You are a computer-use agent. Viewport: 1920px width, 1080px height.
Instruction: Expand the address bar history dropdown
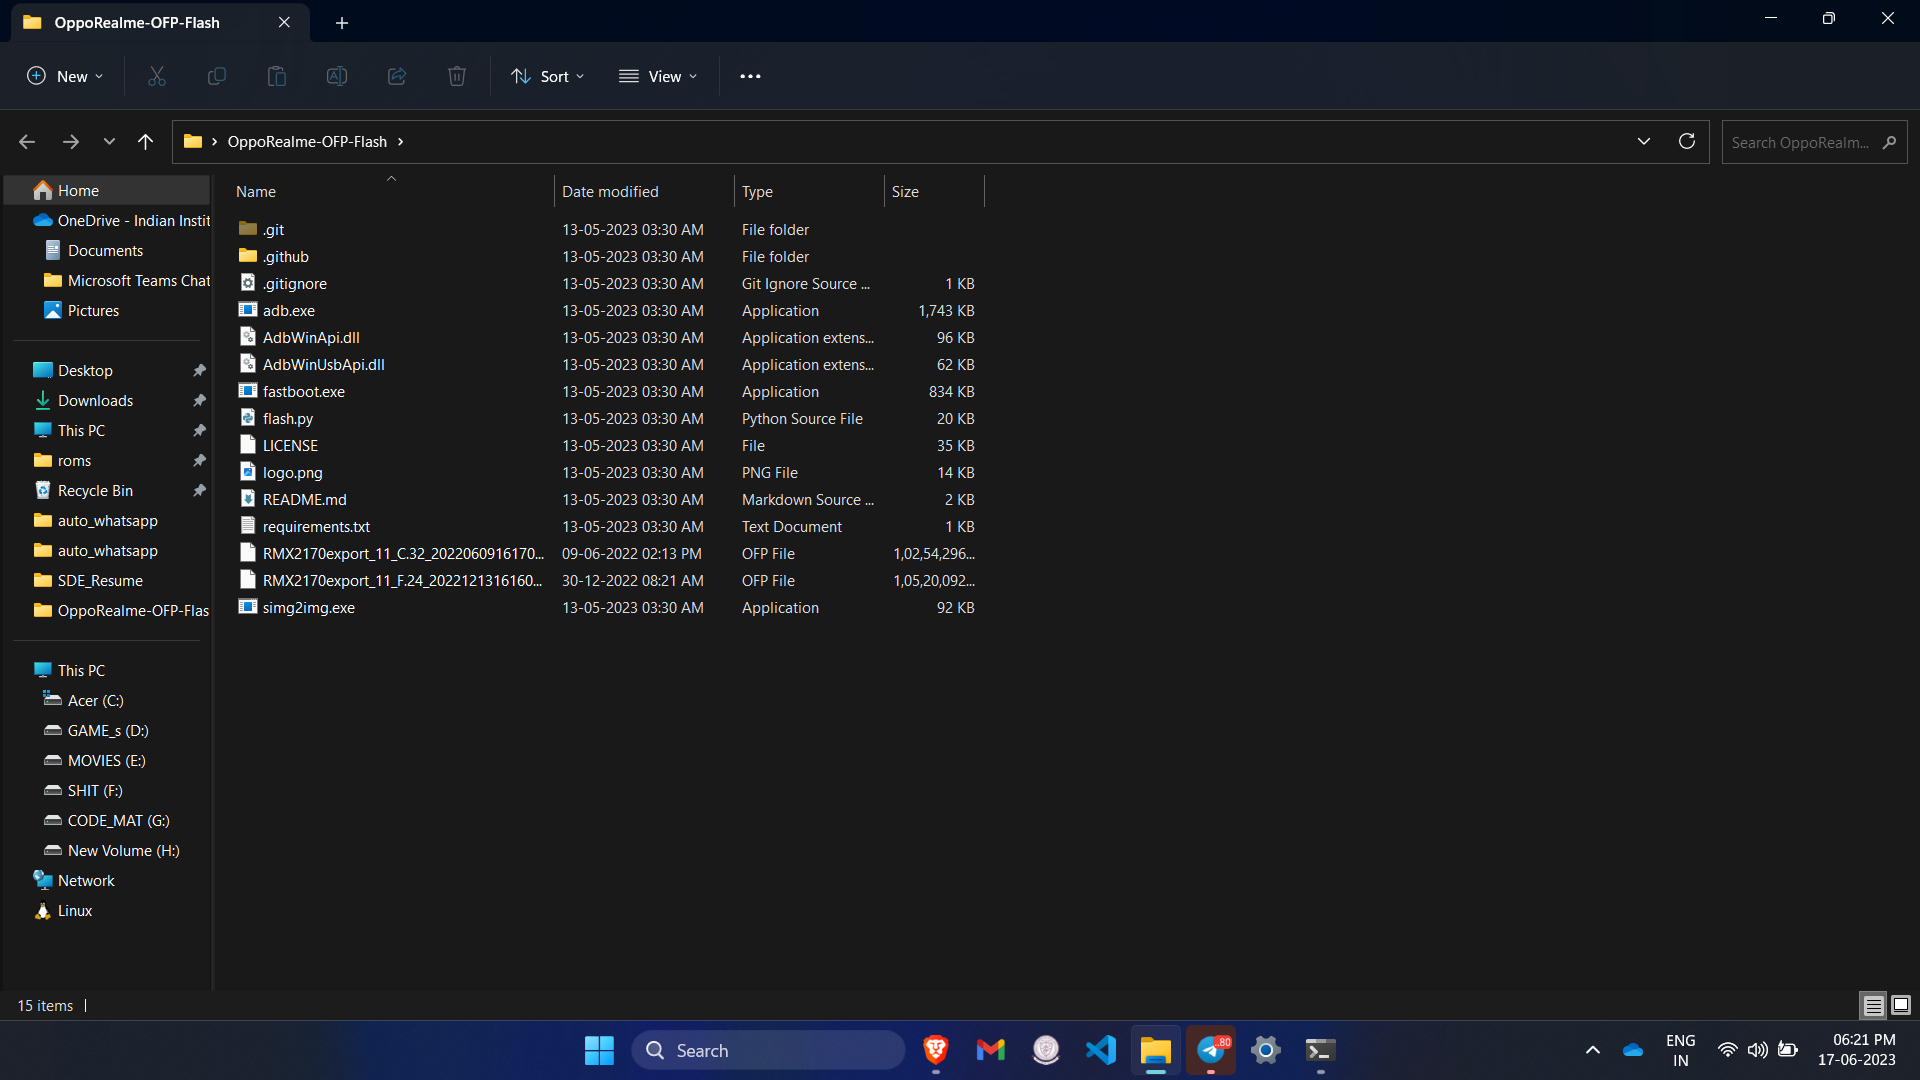tap(1643, 141)
